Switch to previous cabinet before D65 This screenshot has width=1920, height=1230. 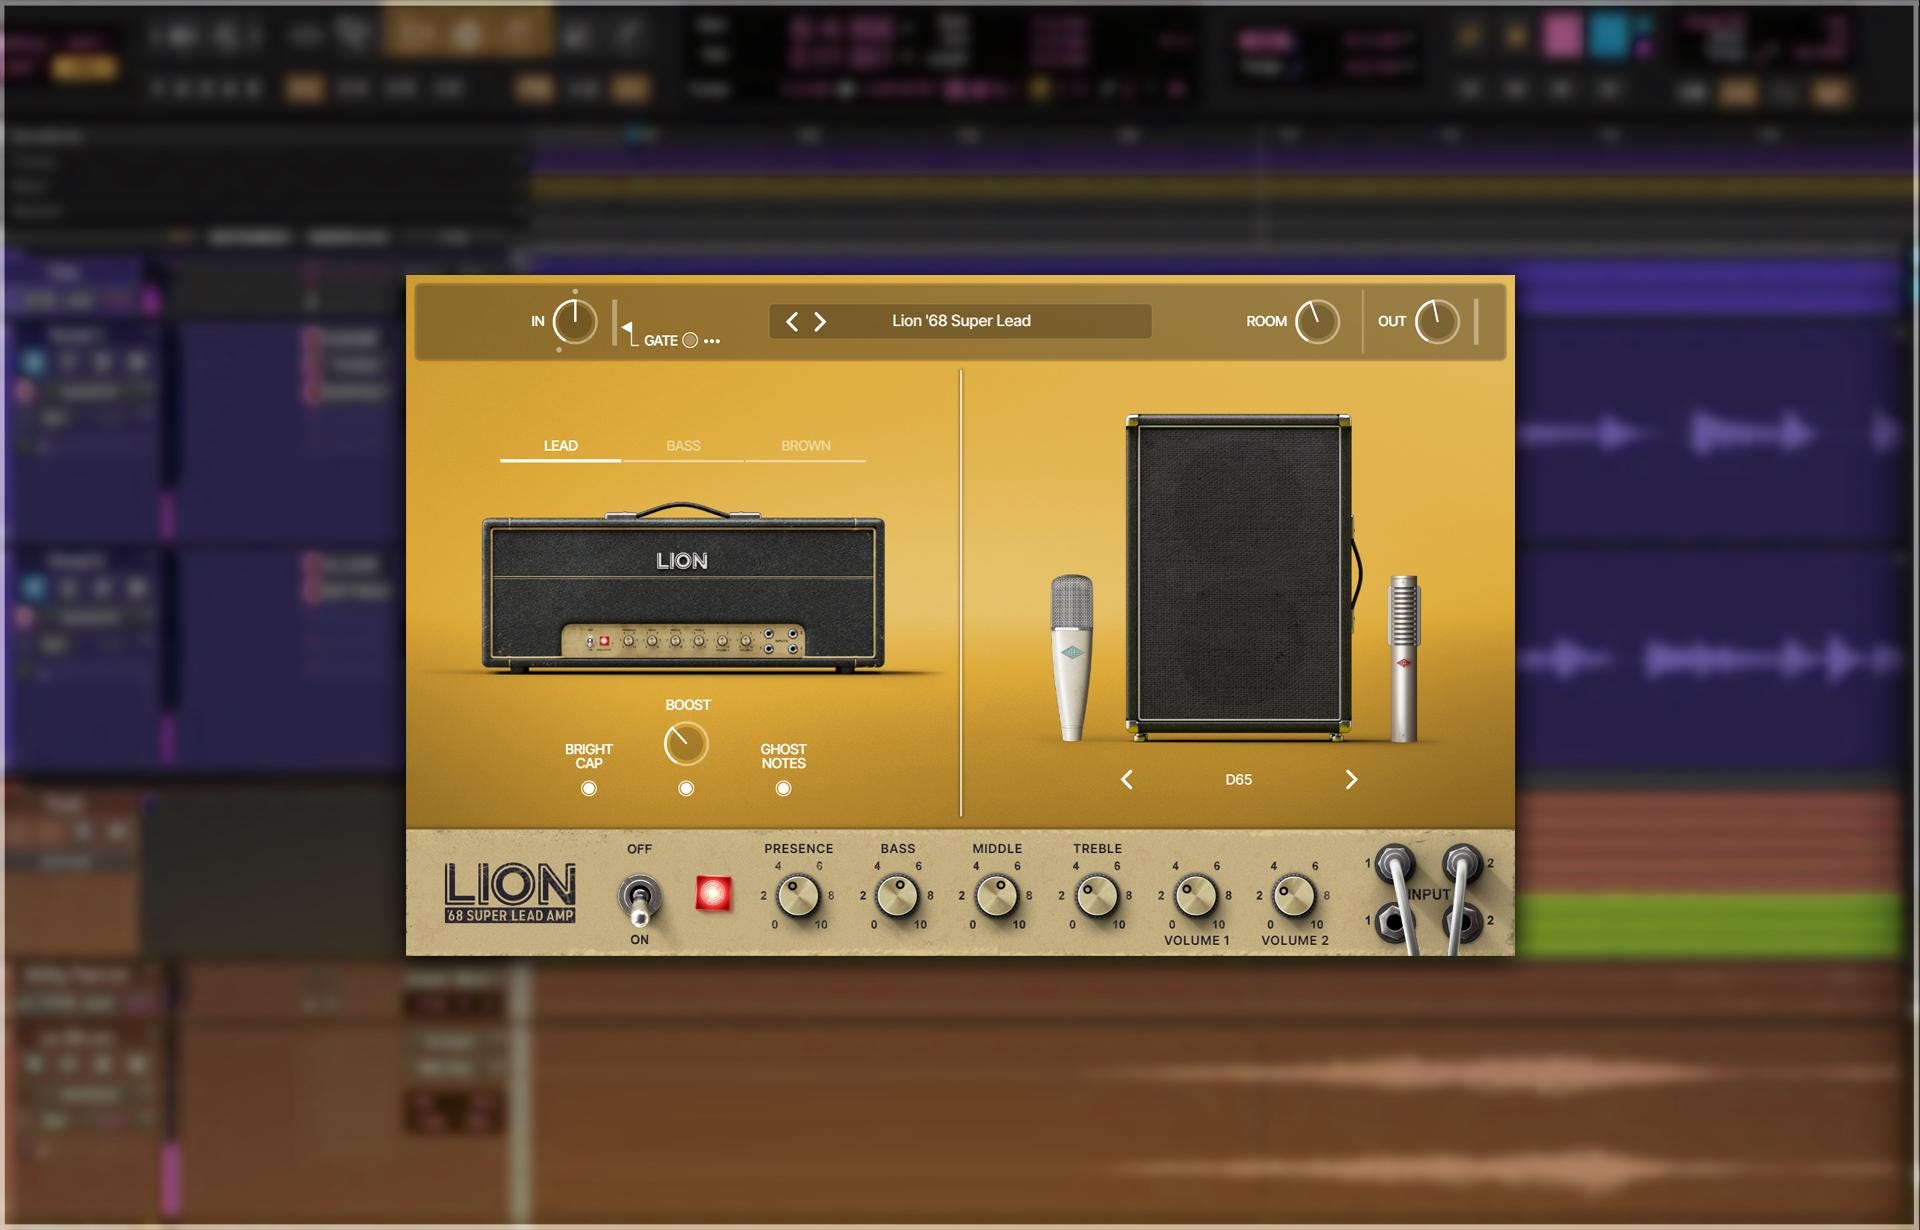pyautogui.click(x=1127, y=780)
